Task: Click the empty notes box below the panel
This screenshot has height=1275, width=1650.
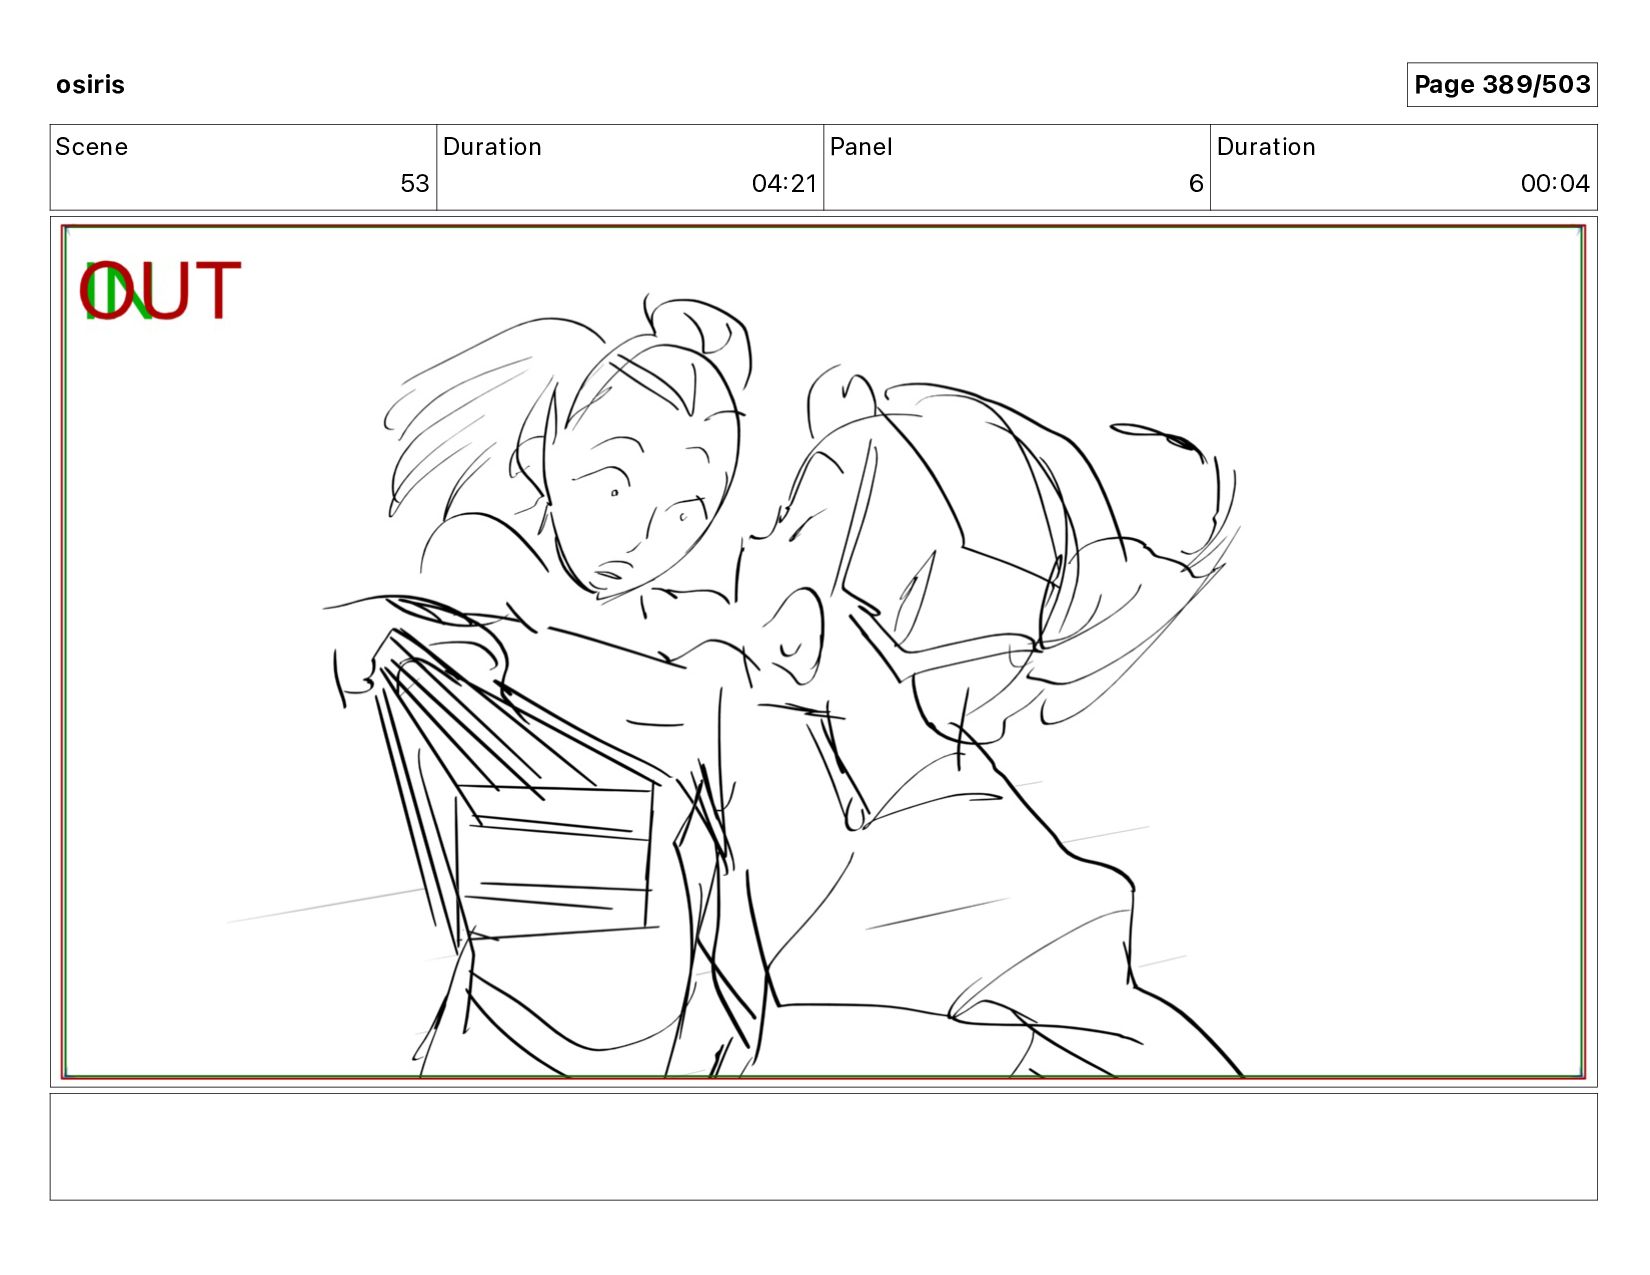Action: pyautogui.click(x=823, y=1146)
